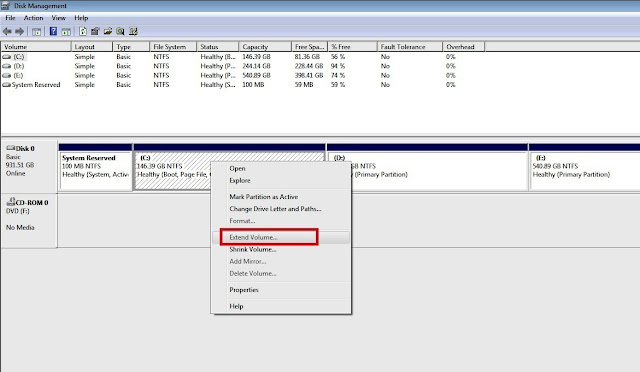Click the 398.41 GB free space cell

[309, 76]
